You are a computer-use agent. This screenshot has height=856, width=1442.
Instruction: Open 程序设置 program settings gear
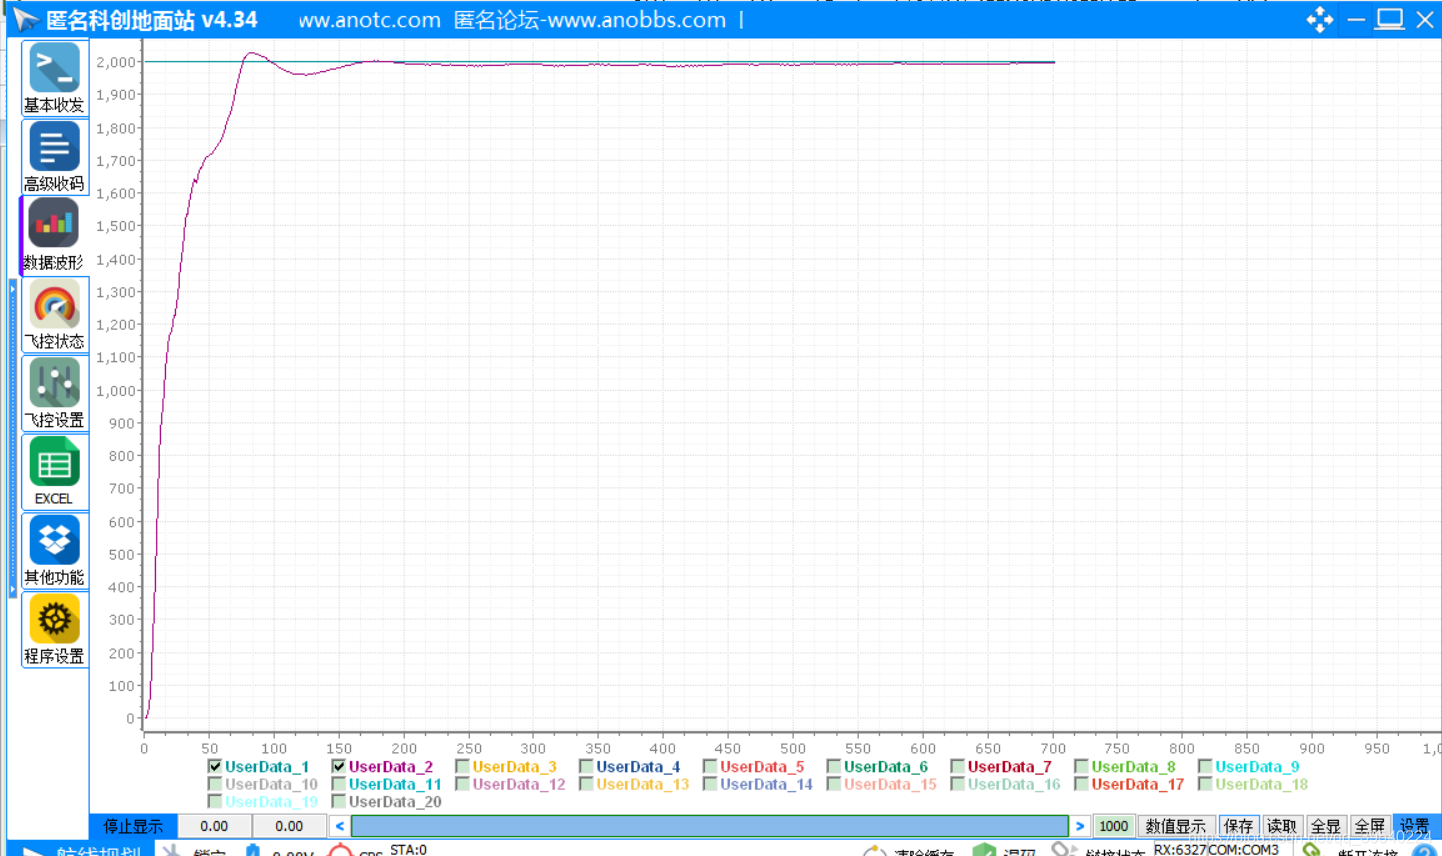(x=54, y=629)
